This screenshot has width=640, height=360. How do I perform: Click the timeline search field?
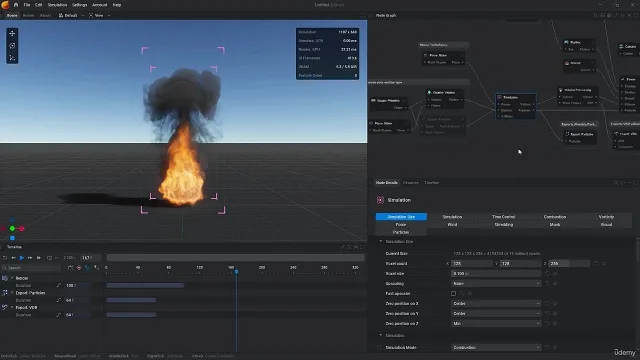(x=32, y=268)
